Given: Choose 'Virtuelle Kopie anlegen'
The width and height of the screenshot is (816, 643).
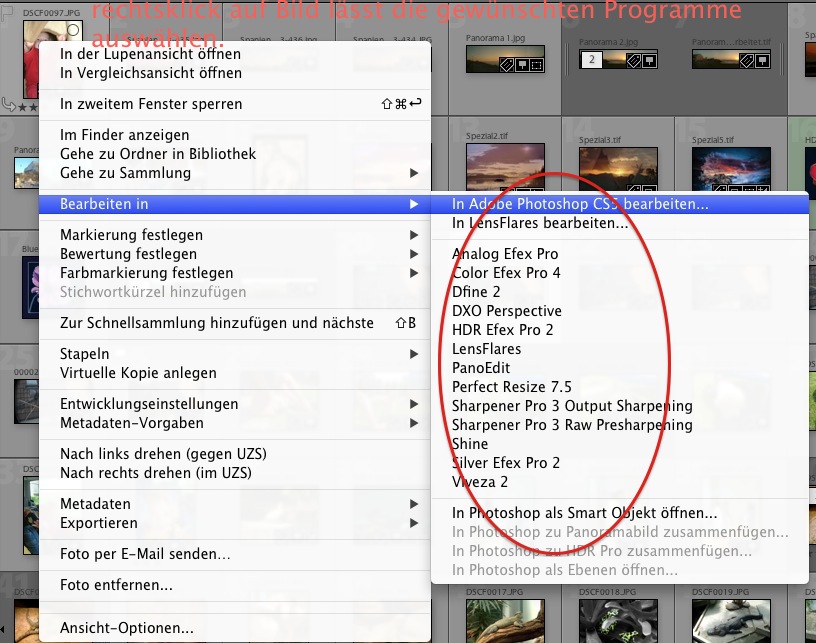Looking at the screenshot, I should (138, 373).
